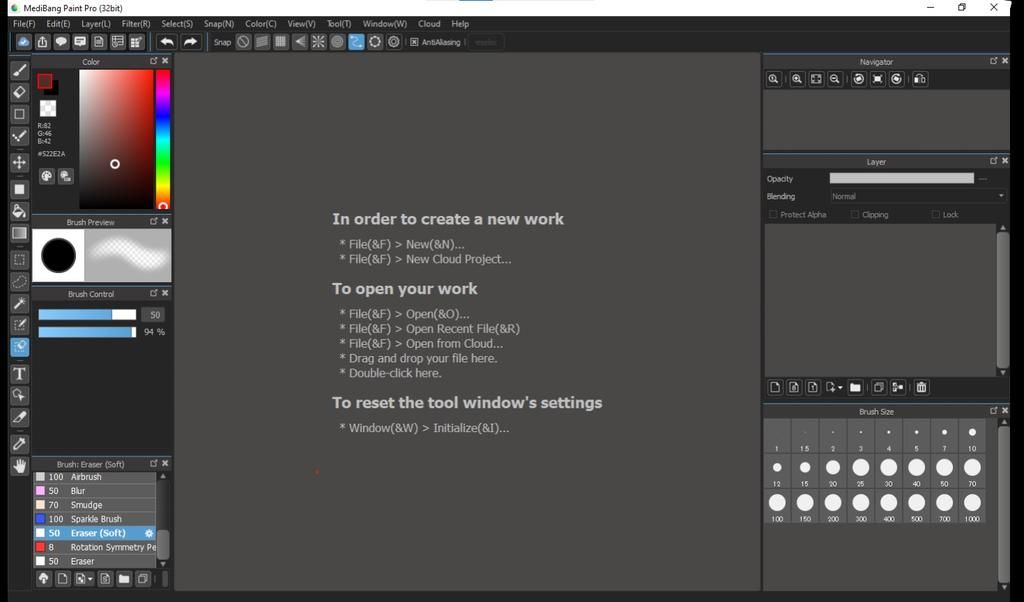Undock the Brush Preview panel
1024x602 pixels.
click(153, 221)
